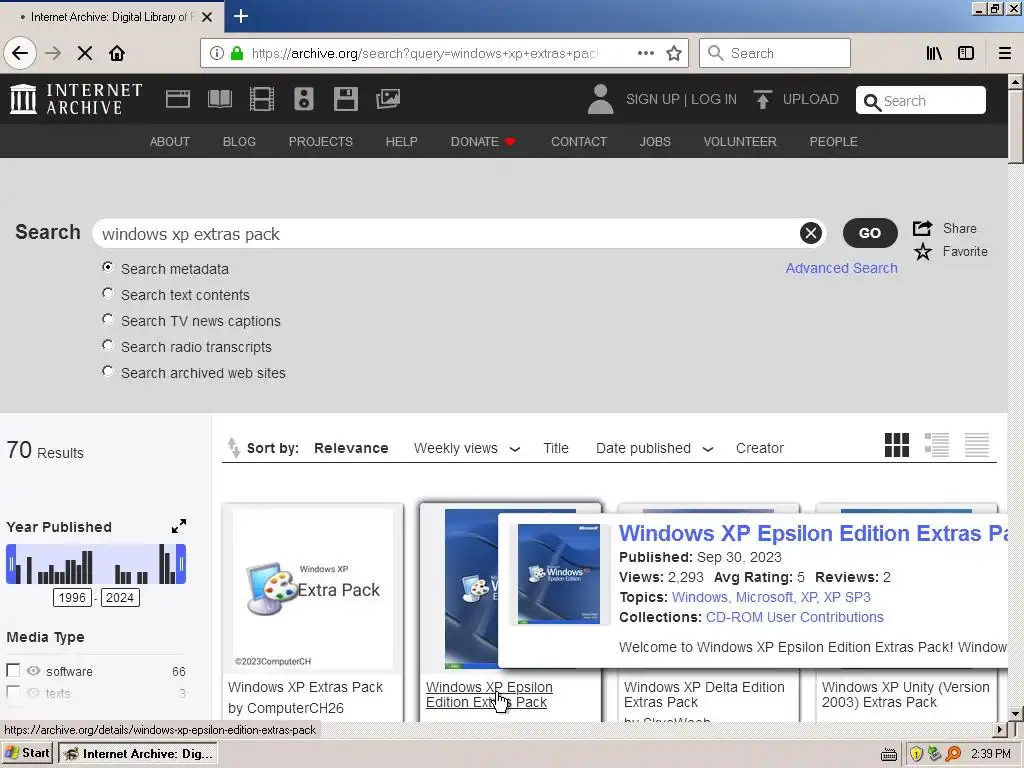Click the SIGN UP link

tap(652, 99)
